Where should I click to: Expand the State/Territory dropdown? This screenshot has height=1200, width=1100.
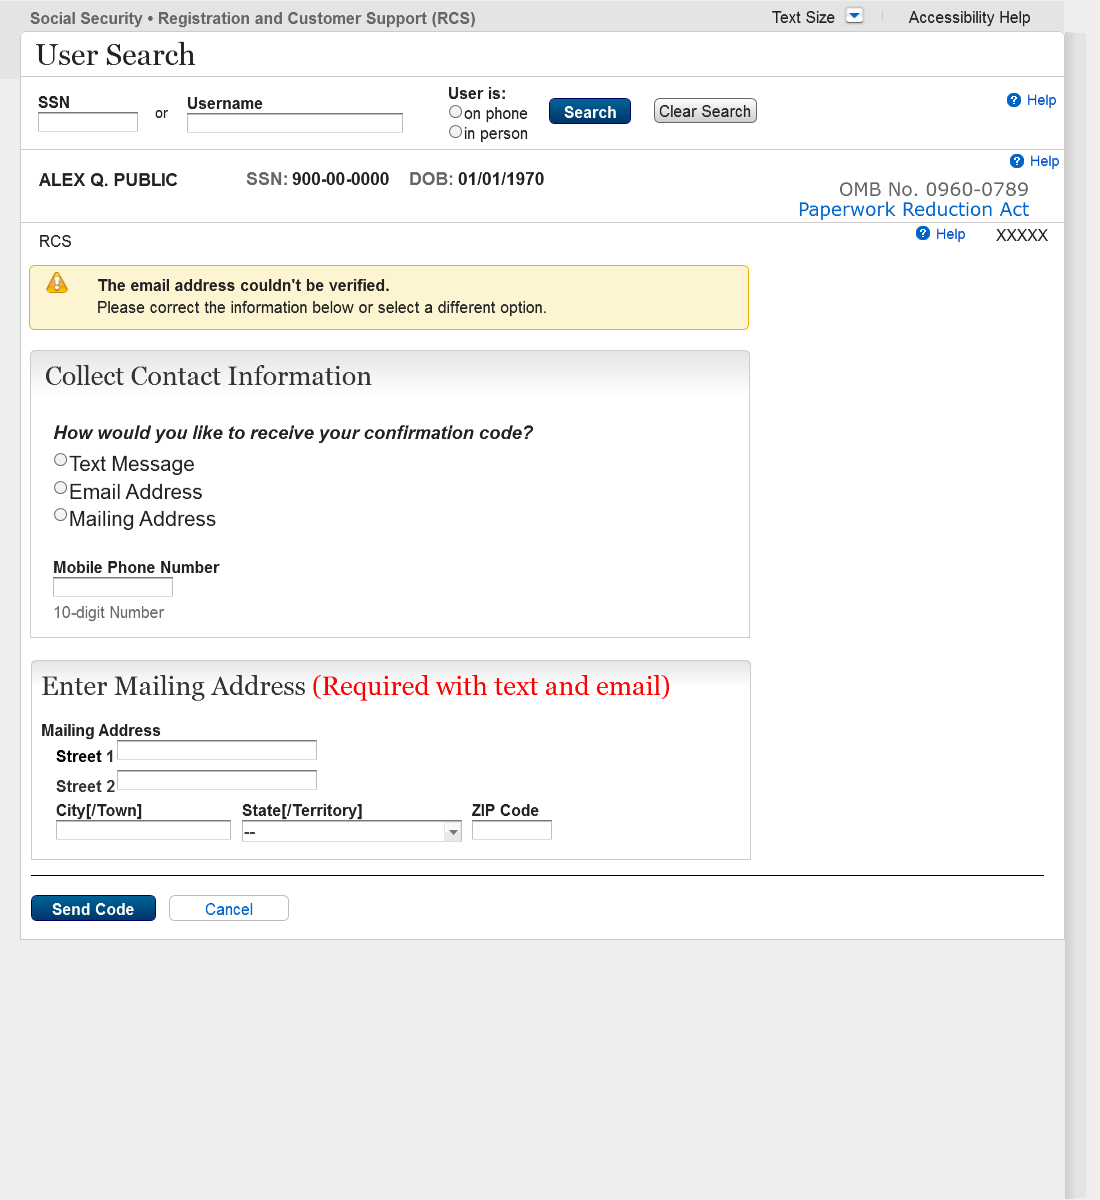pyautogui.click(x=352, y=832)
